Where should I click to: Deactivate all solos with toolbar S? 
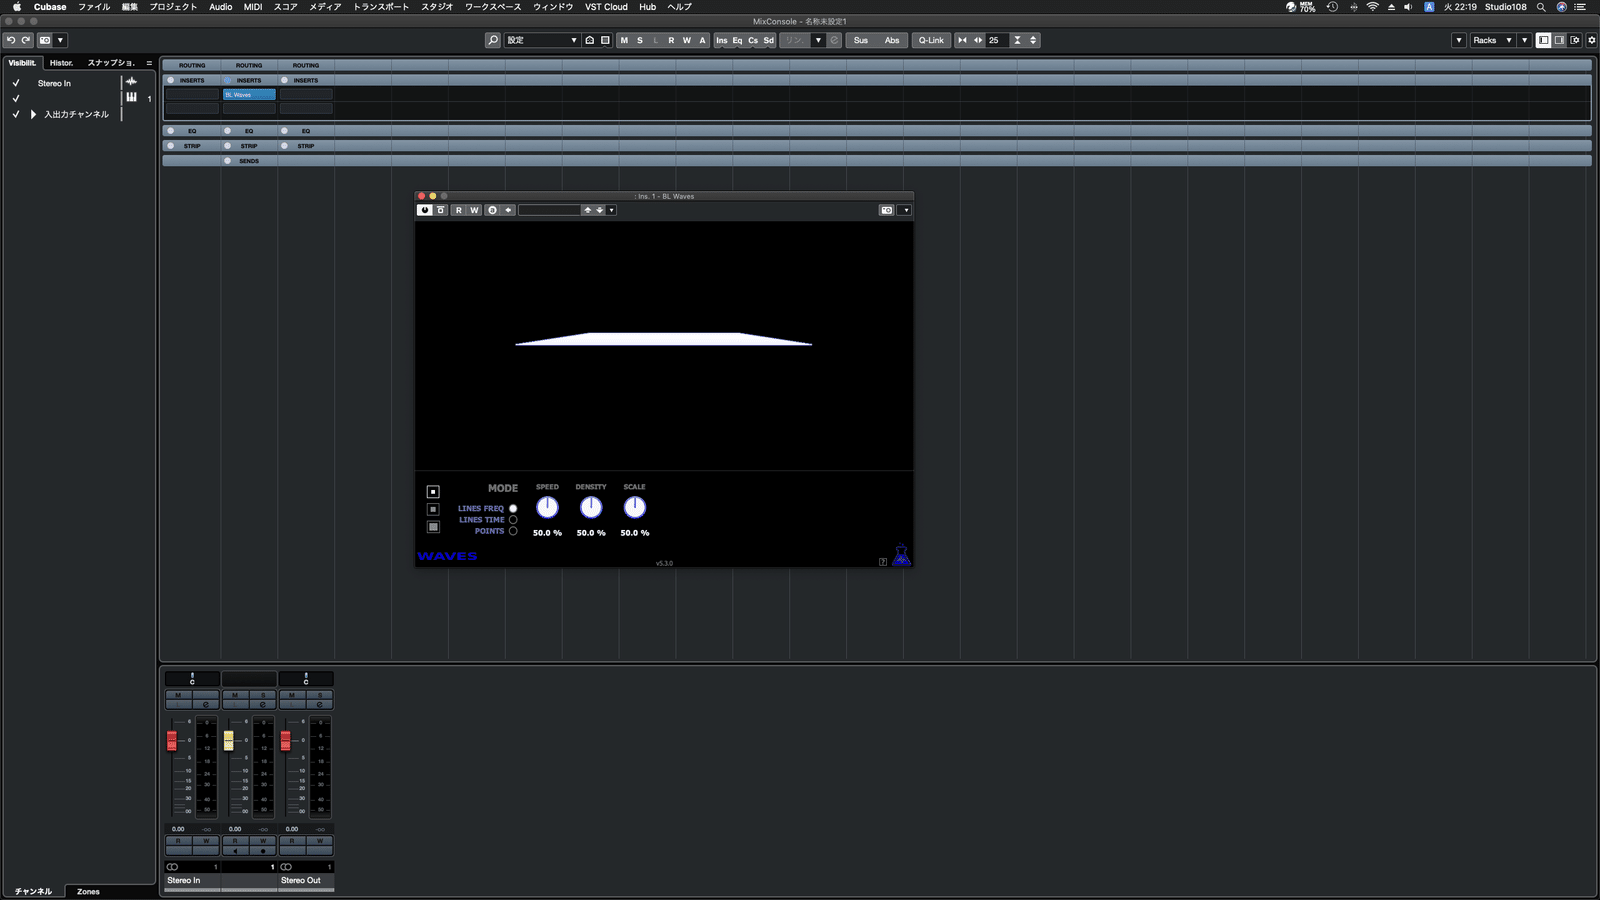click(x=640, y=40)
